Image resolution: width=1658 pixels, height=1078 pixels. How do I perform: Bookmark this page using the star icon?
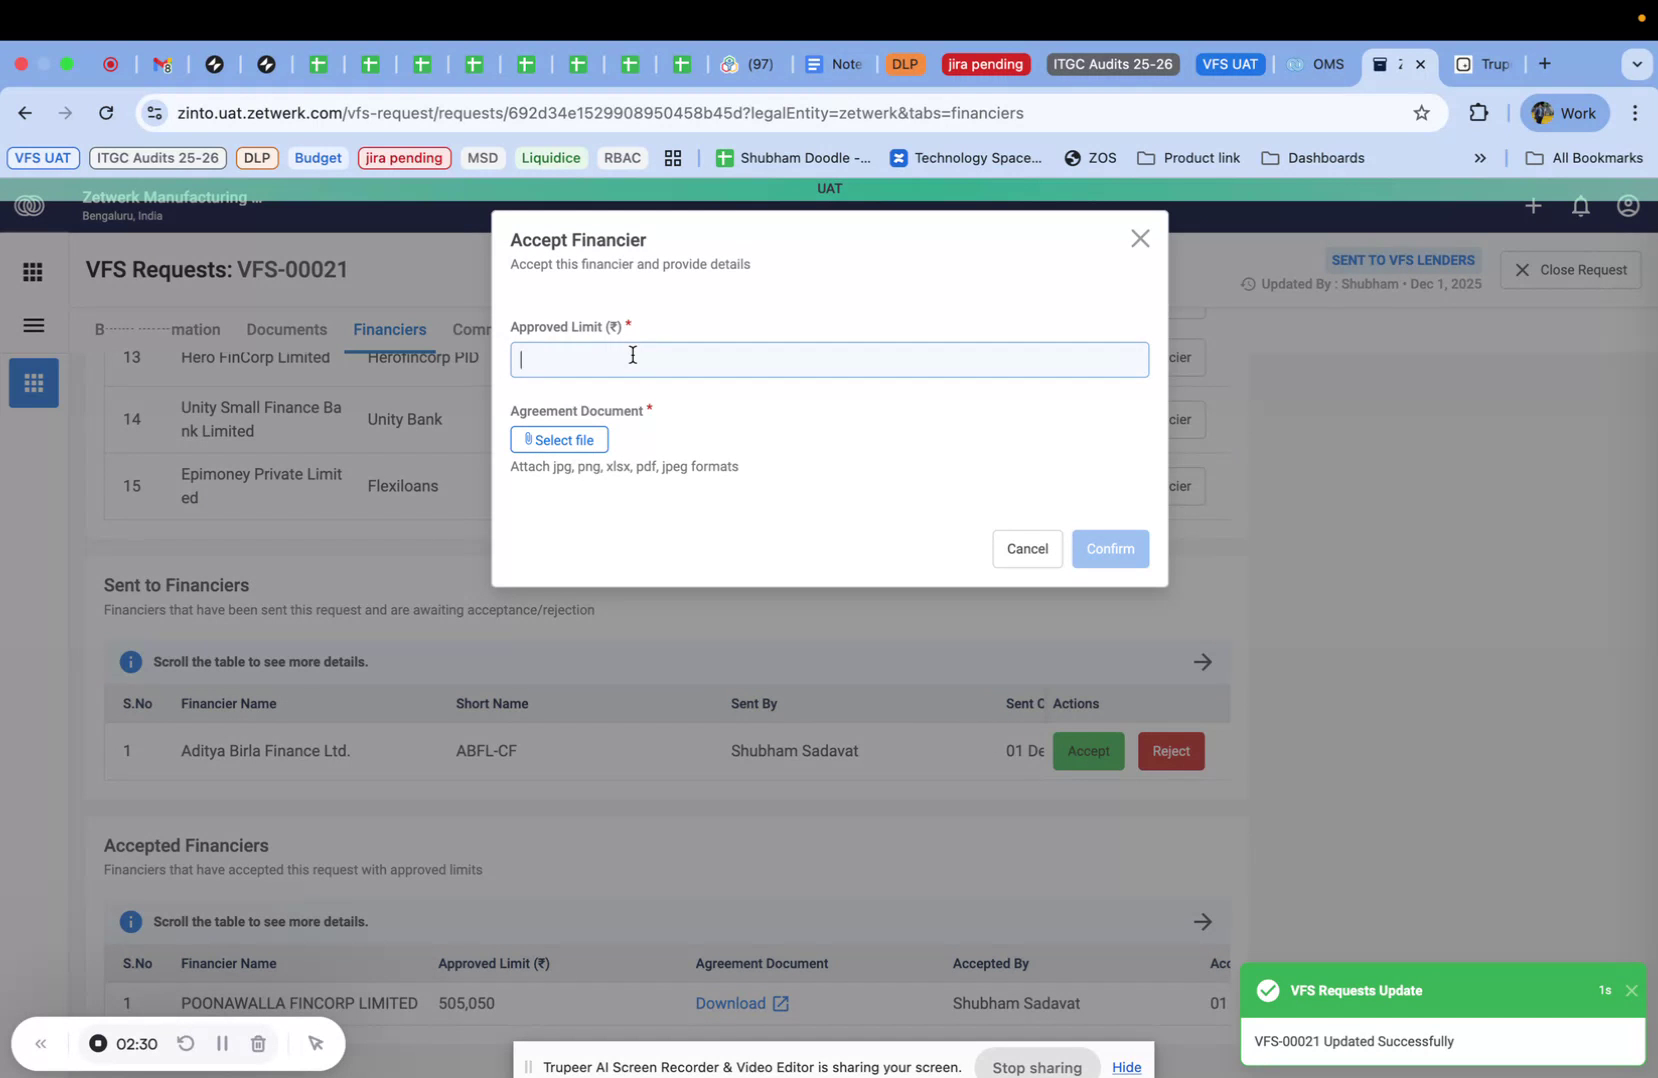[x=1421, y=113]
